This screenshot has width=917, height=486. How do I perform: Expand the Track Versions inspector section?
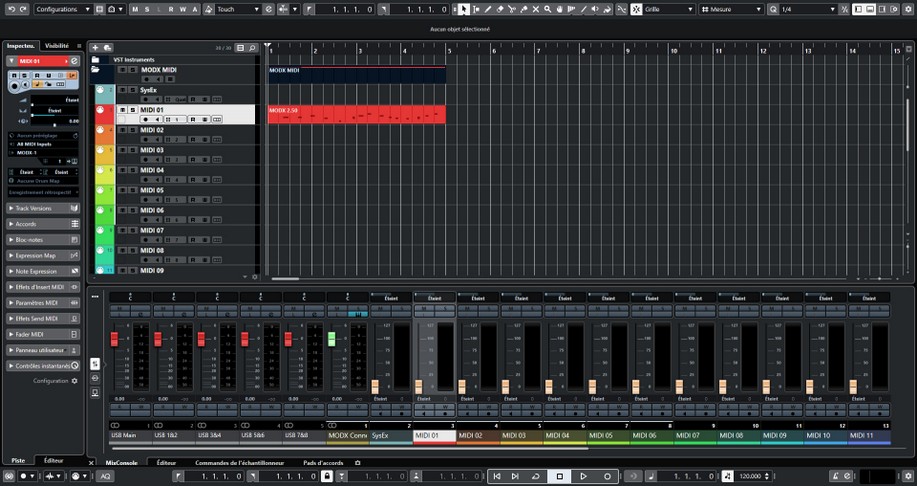click(43, 208)
